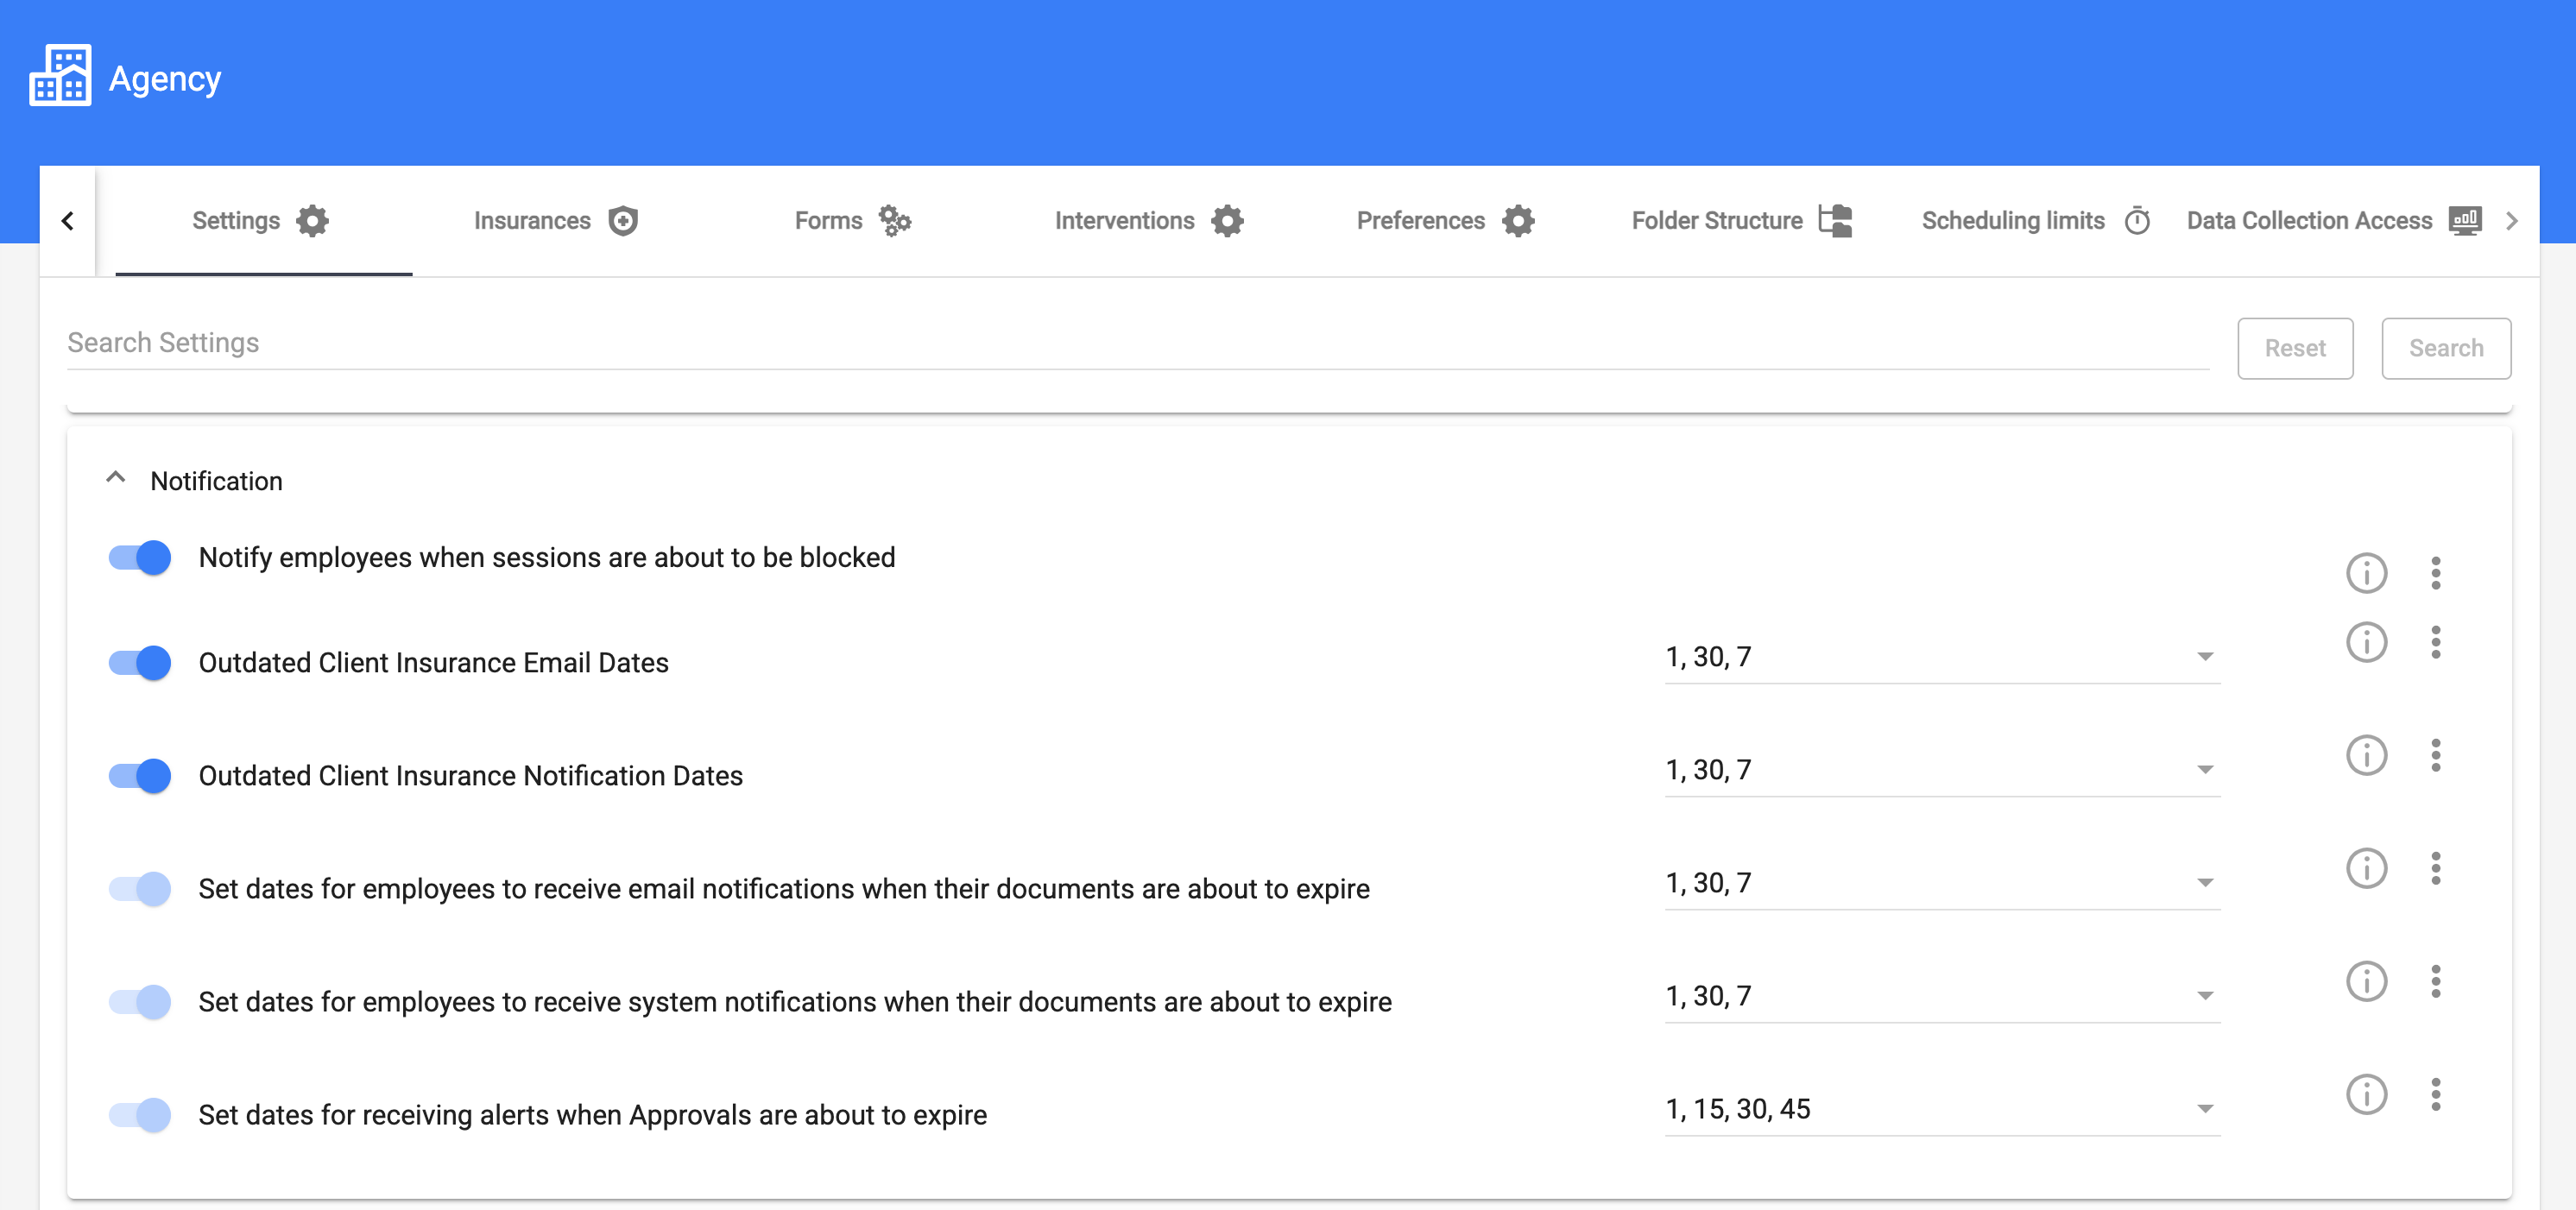Toggle Set dates for Approvals expire alerts
Screen dimensions: 2576x1210
point(140,1114)
